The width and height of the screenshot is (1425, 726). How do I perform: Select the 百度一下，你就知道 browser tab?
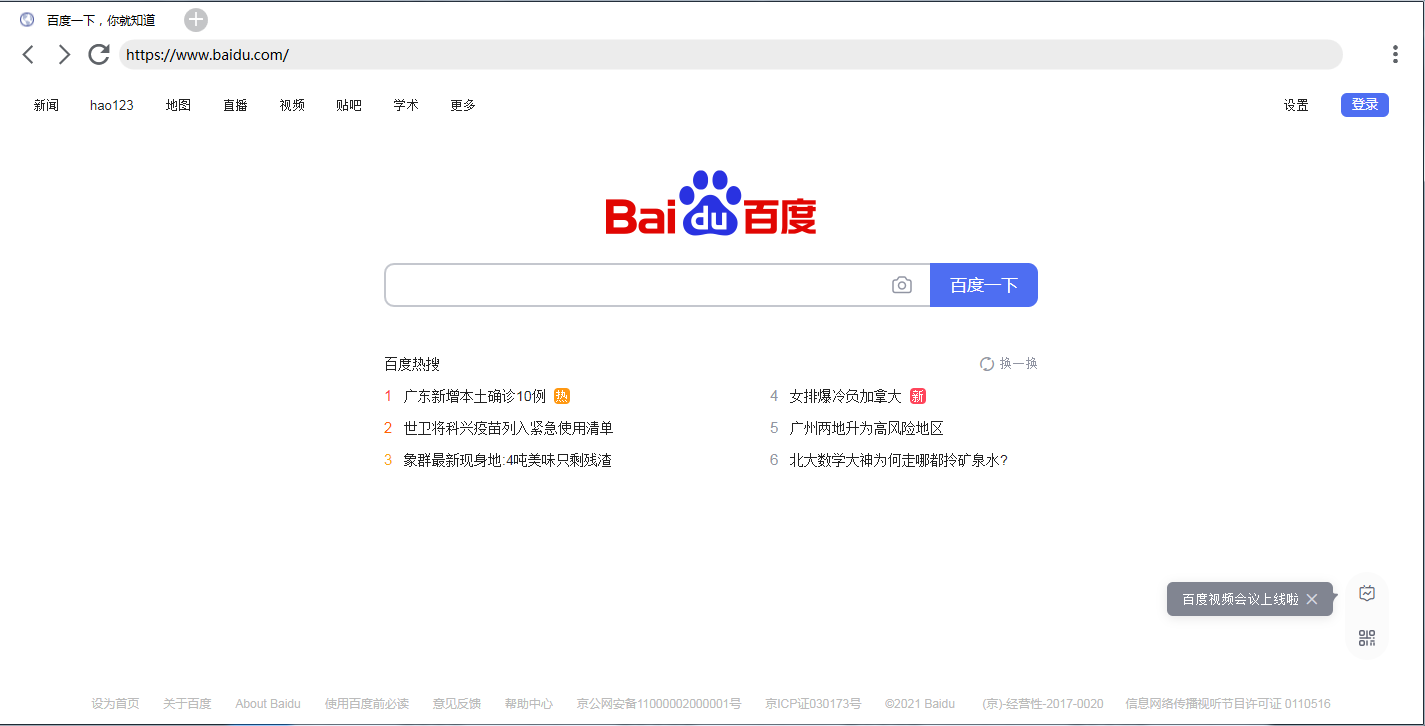coord(101,20)
